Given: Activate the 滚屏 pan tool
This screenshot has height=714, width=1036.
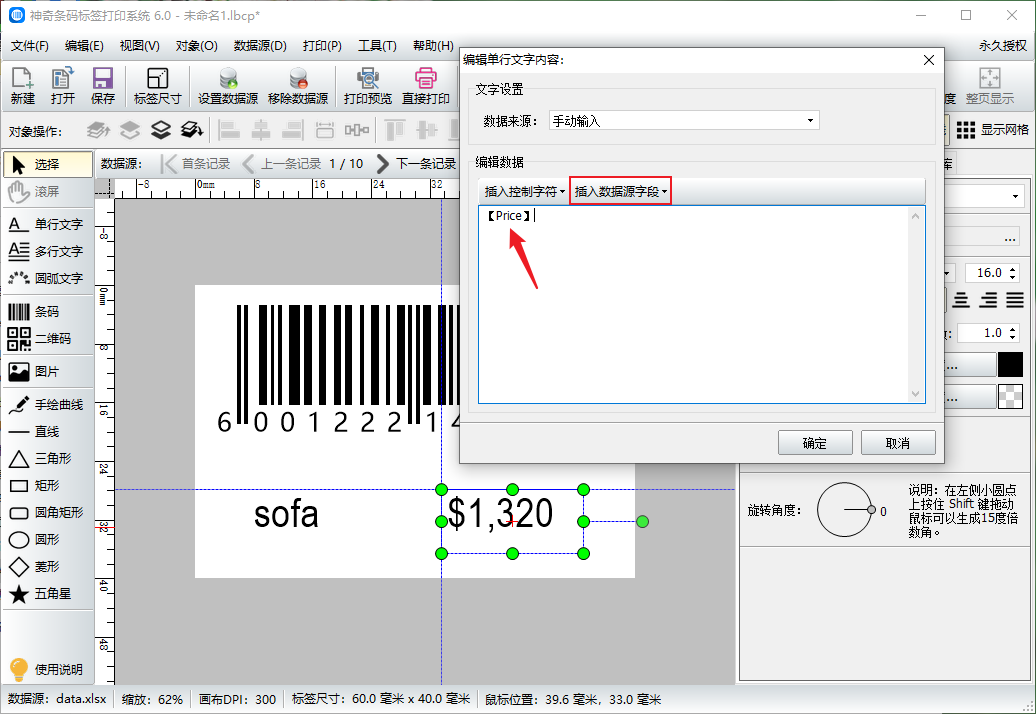Looking at the screenshot, I should pos(48,192).
